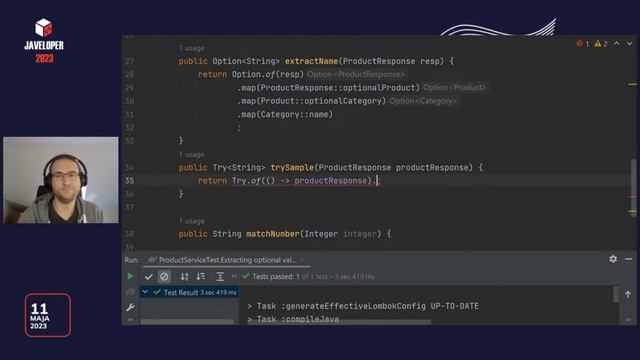
Task: Go to next highlighted error arrow
Action: (629, 43)
